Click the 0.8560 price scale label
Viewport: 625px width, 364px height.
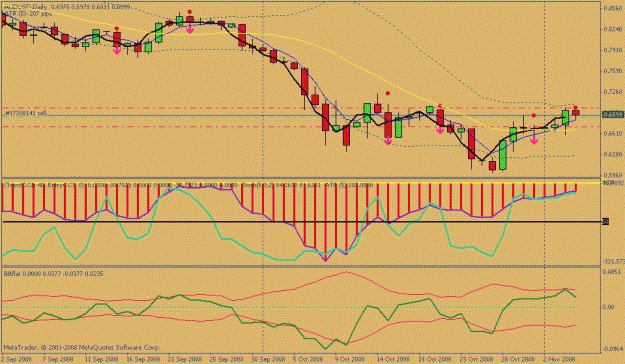[613, 8]
